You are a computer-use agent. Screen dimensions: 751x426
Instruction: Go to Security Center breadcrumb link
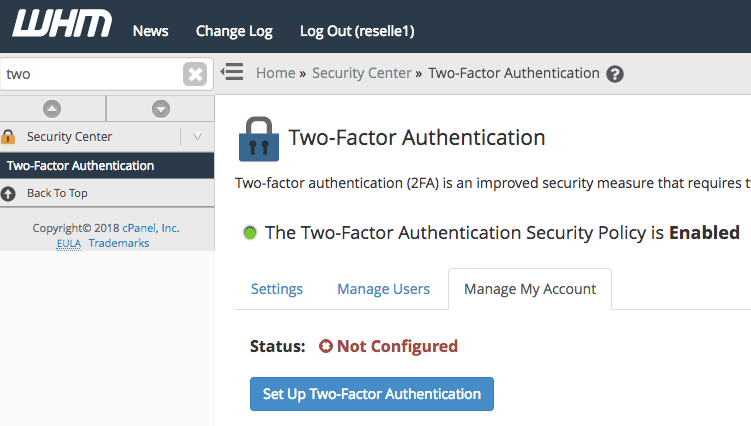coord(362,73)
